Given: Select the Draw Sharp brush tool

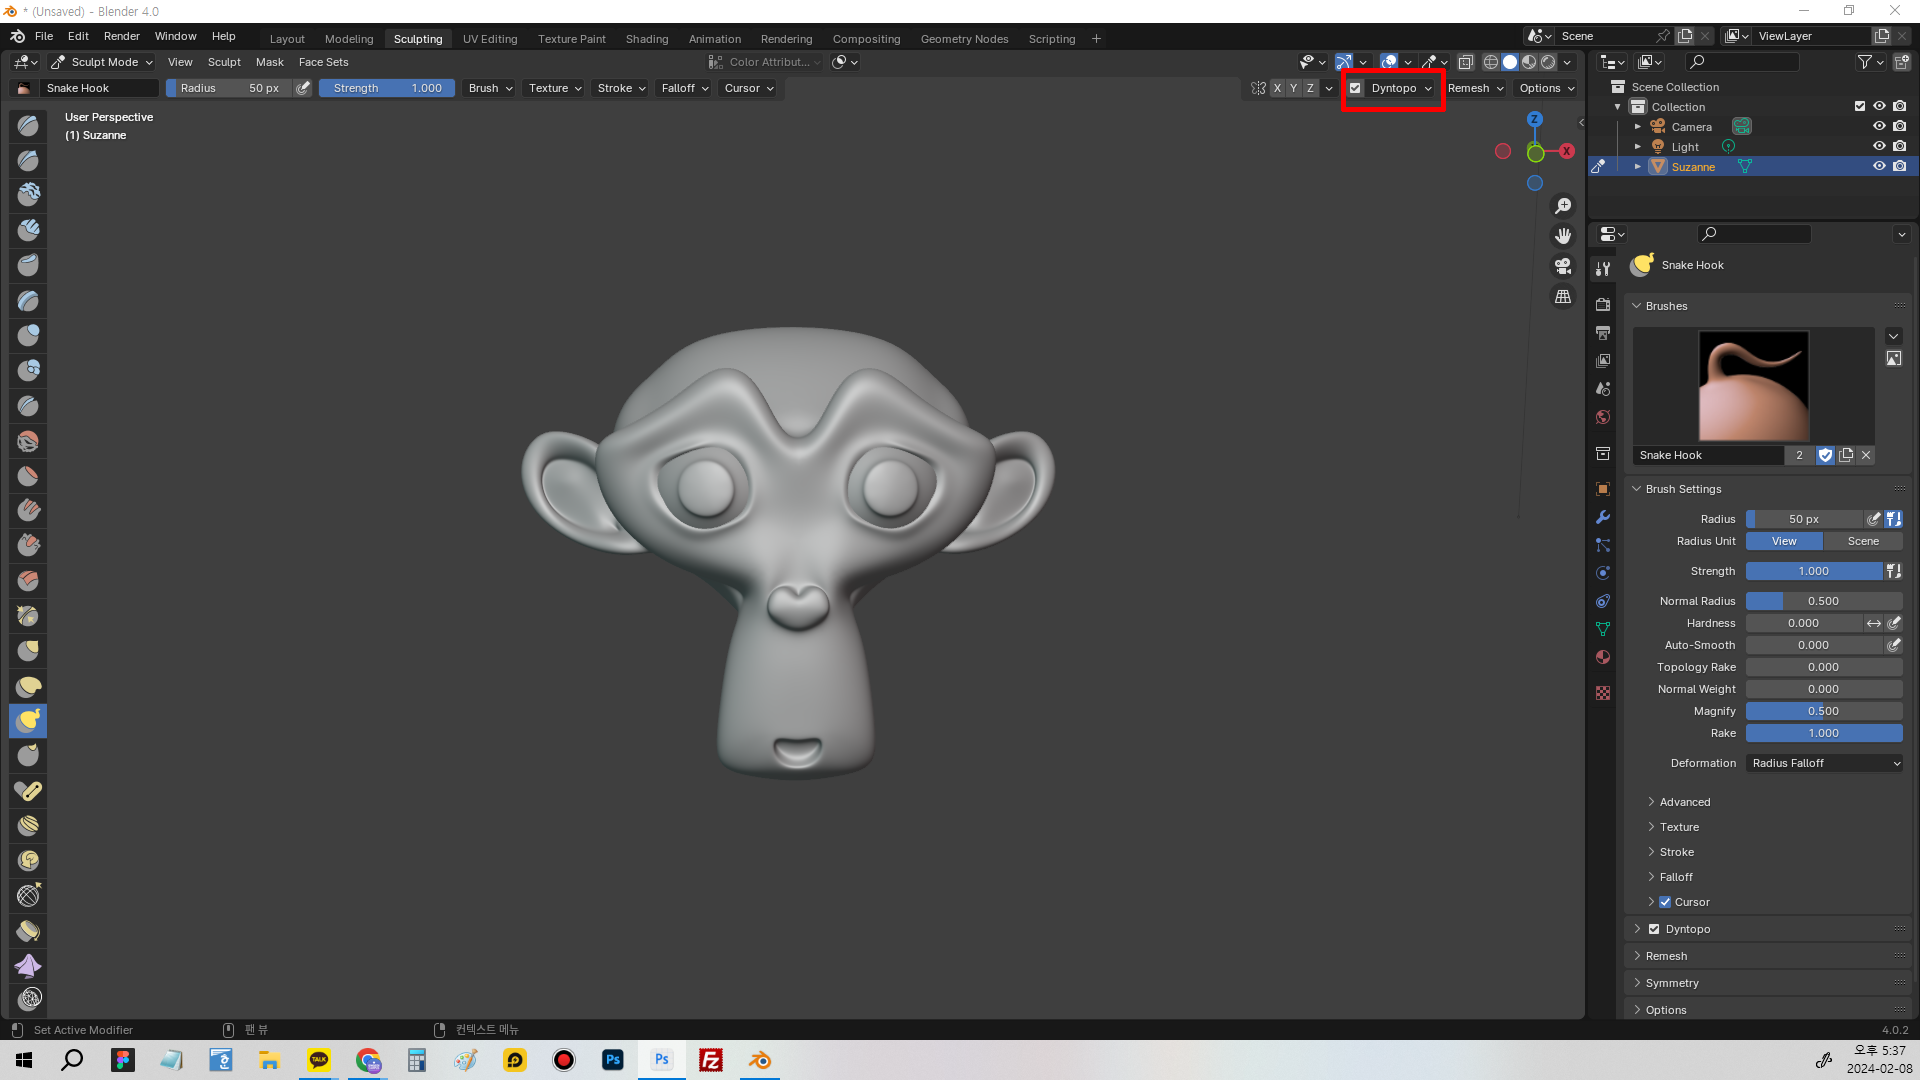Looking at the screenshot, I should [x=28, y=160].
